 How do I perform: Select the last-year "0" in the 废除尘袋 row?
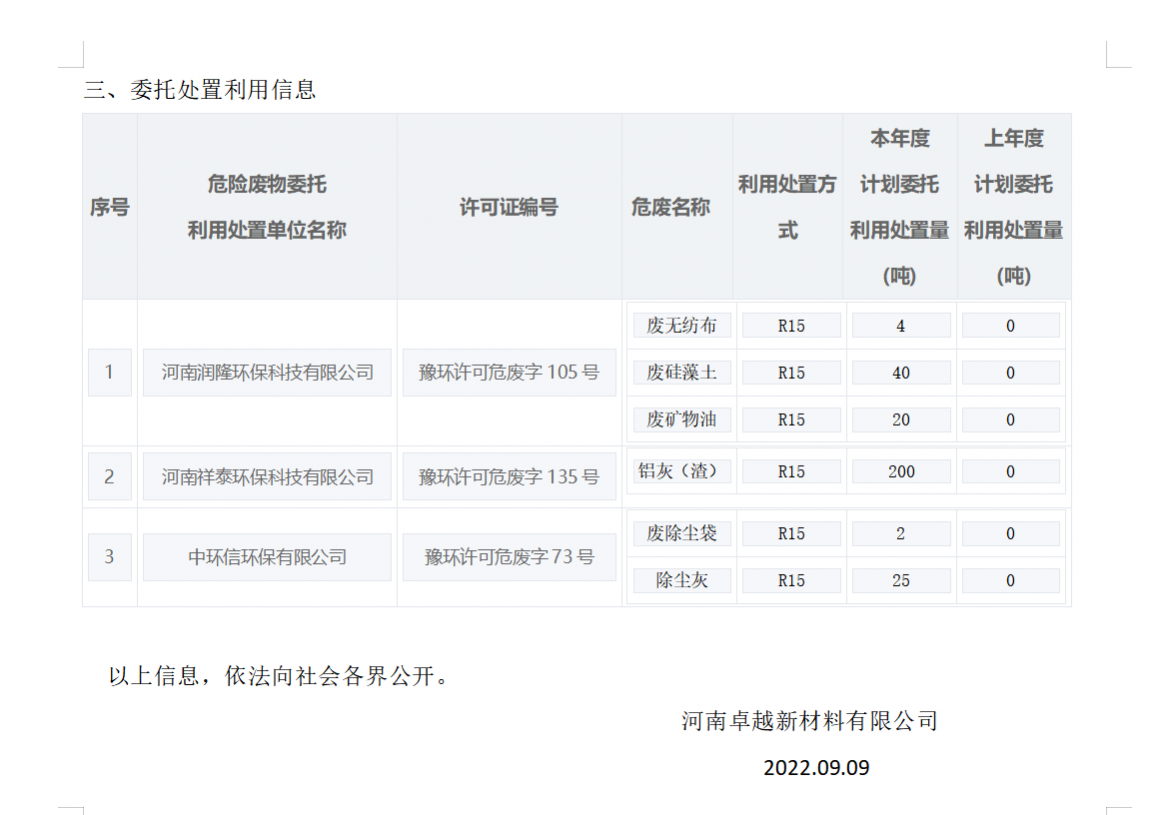pos(1011,534)
